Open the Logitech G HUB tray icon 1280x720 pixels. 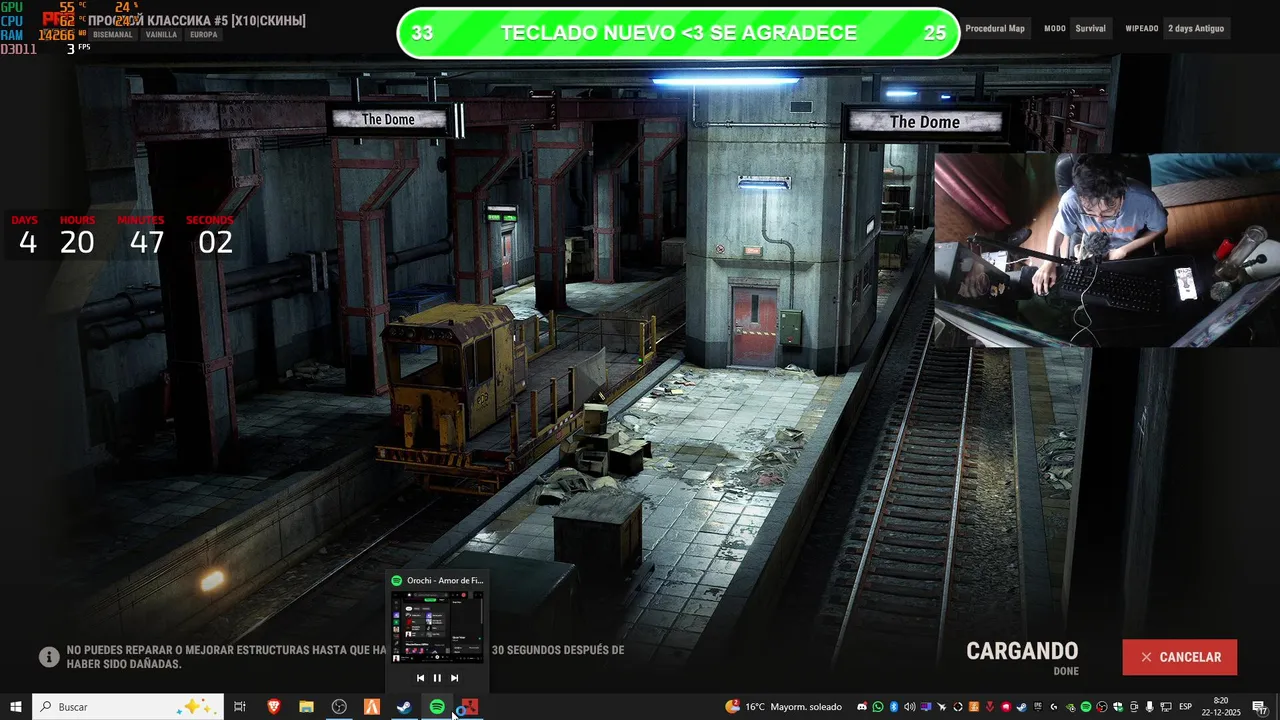coord(1054,707)
